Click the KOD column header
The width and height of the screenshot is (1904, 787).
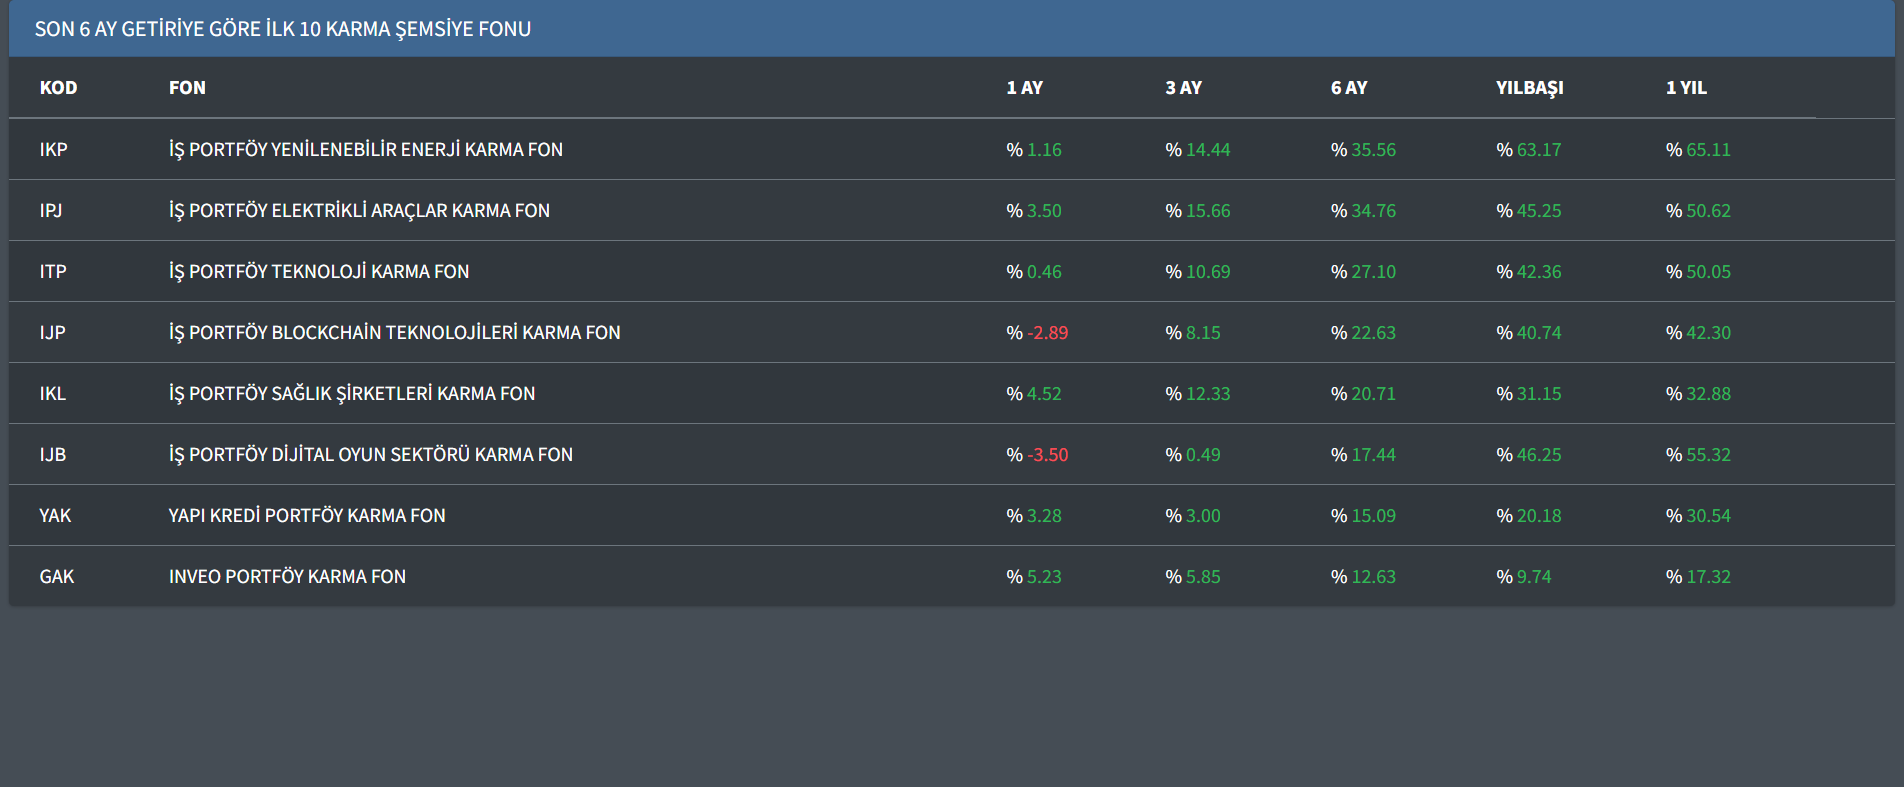[x=58, y=88]
